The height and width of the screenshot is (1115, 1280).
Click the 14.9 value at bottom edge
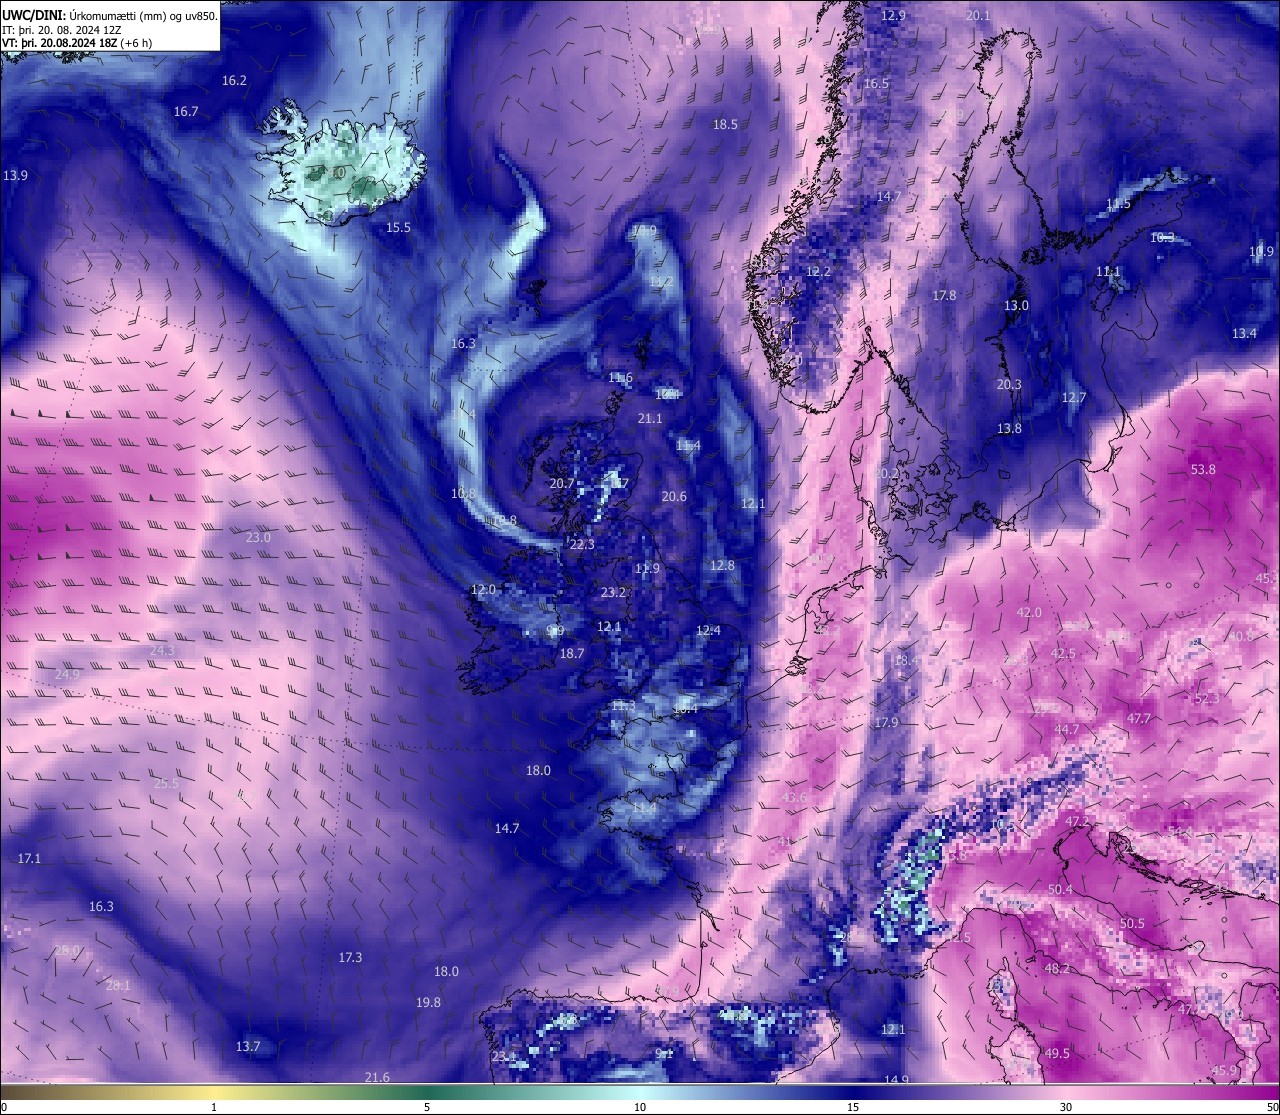point(897,1079)
